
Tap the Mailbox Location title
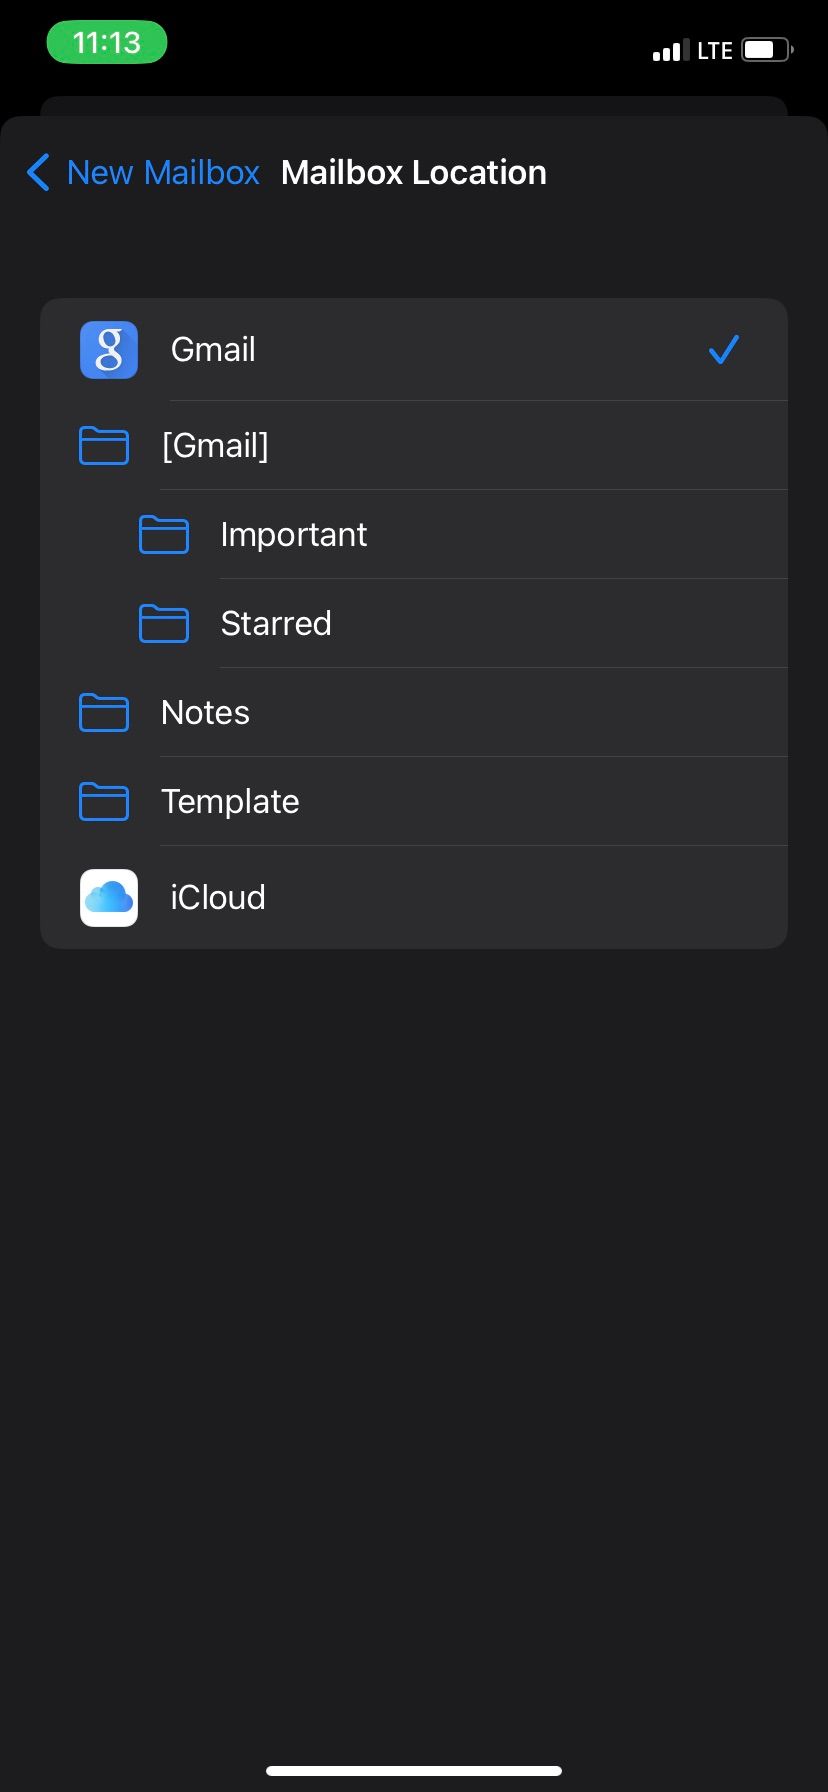(414, 173)
